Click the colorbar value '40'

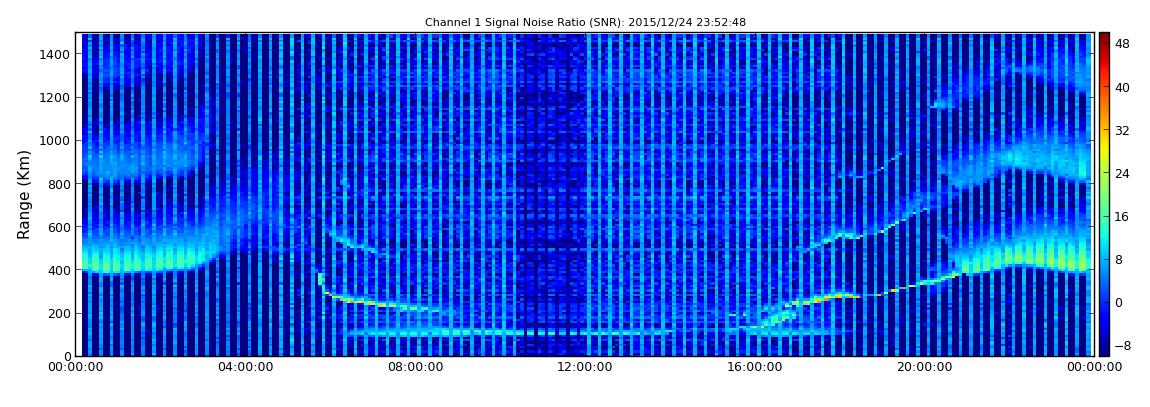point(1122,88)
